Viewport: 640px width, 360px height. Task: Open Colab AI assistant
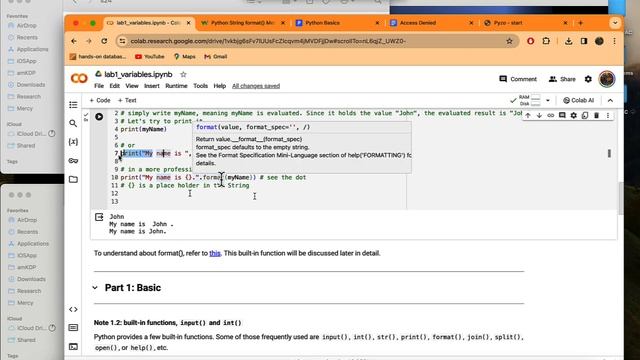[578, 100]
